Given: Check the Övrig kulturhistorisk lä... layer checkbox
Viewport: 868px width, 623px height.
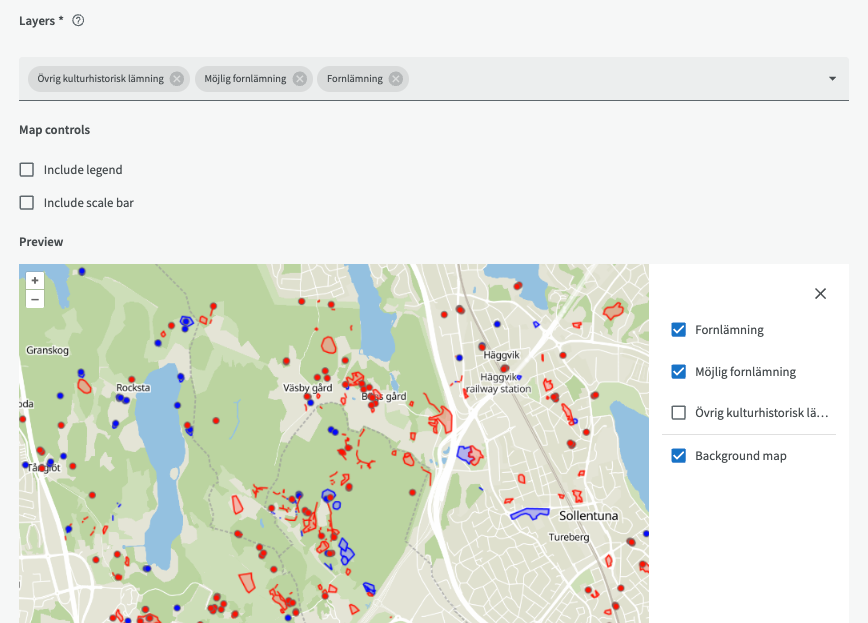Looking at the screenshot, I should (x=678, y=413).
